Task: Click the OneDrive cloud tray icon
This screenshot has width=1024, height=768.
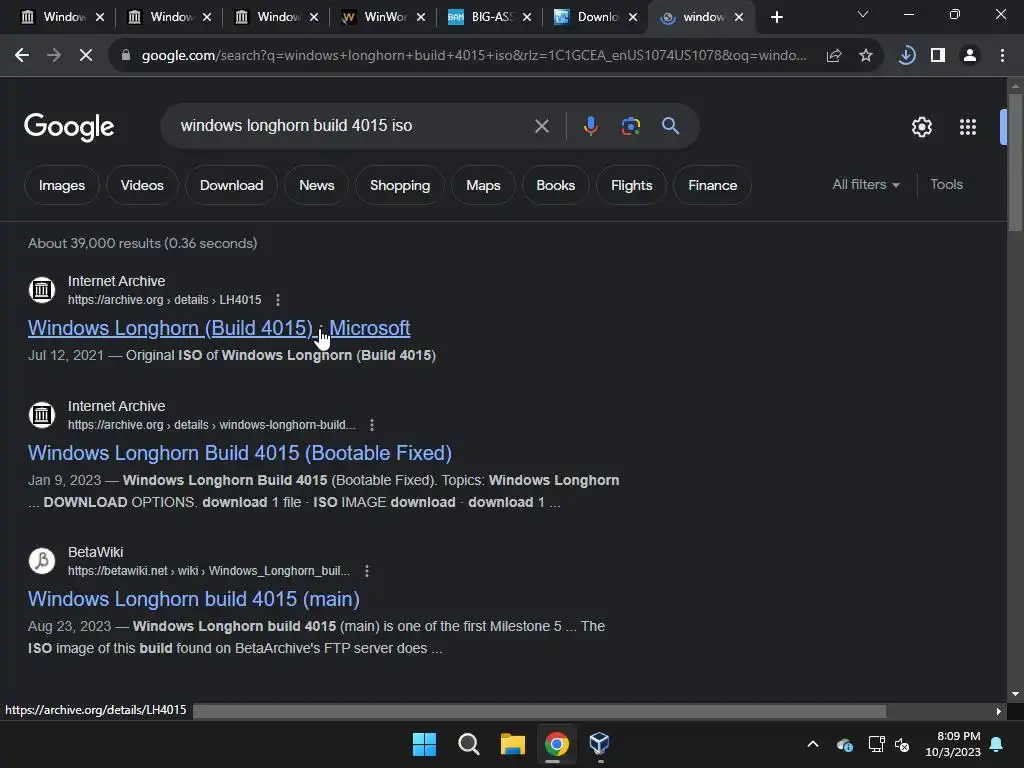Action: click(x=844, y=744)
